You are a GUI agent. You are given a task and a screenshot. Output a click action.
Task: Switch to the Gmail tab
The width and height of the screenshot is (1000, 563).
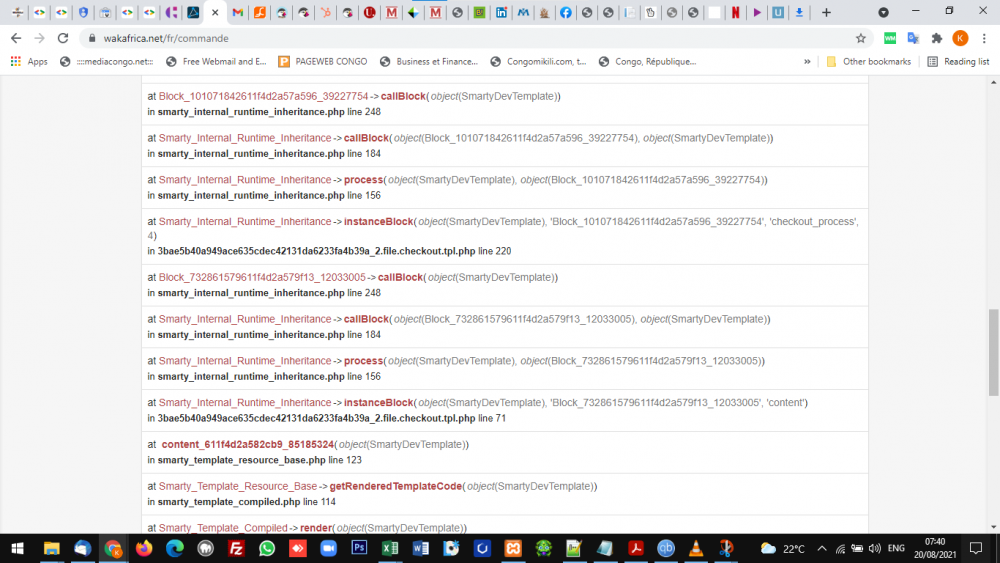click(237, 12)
